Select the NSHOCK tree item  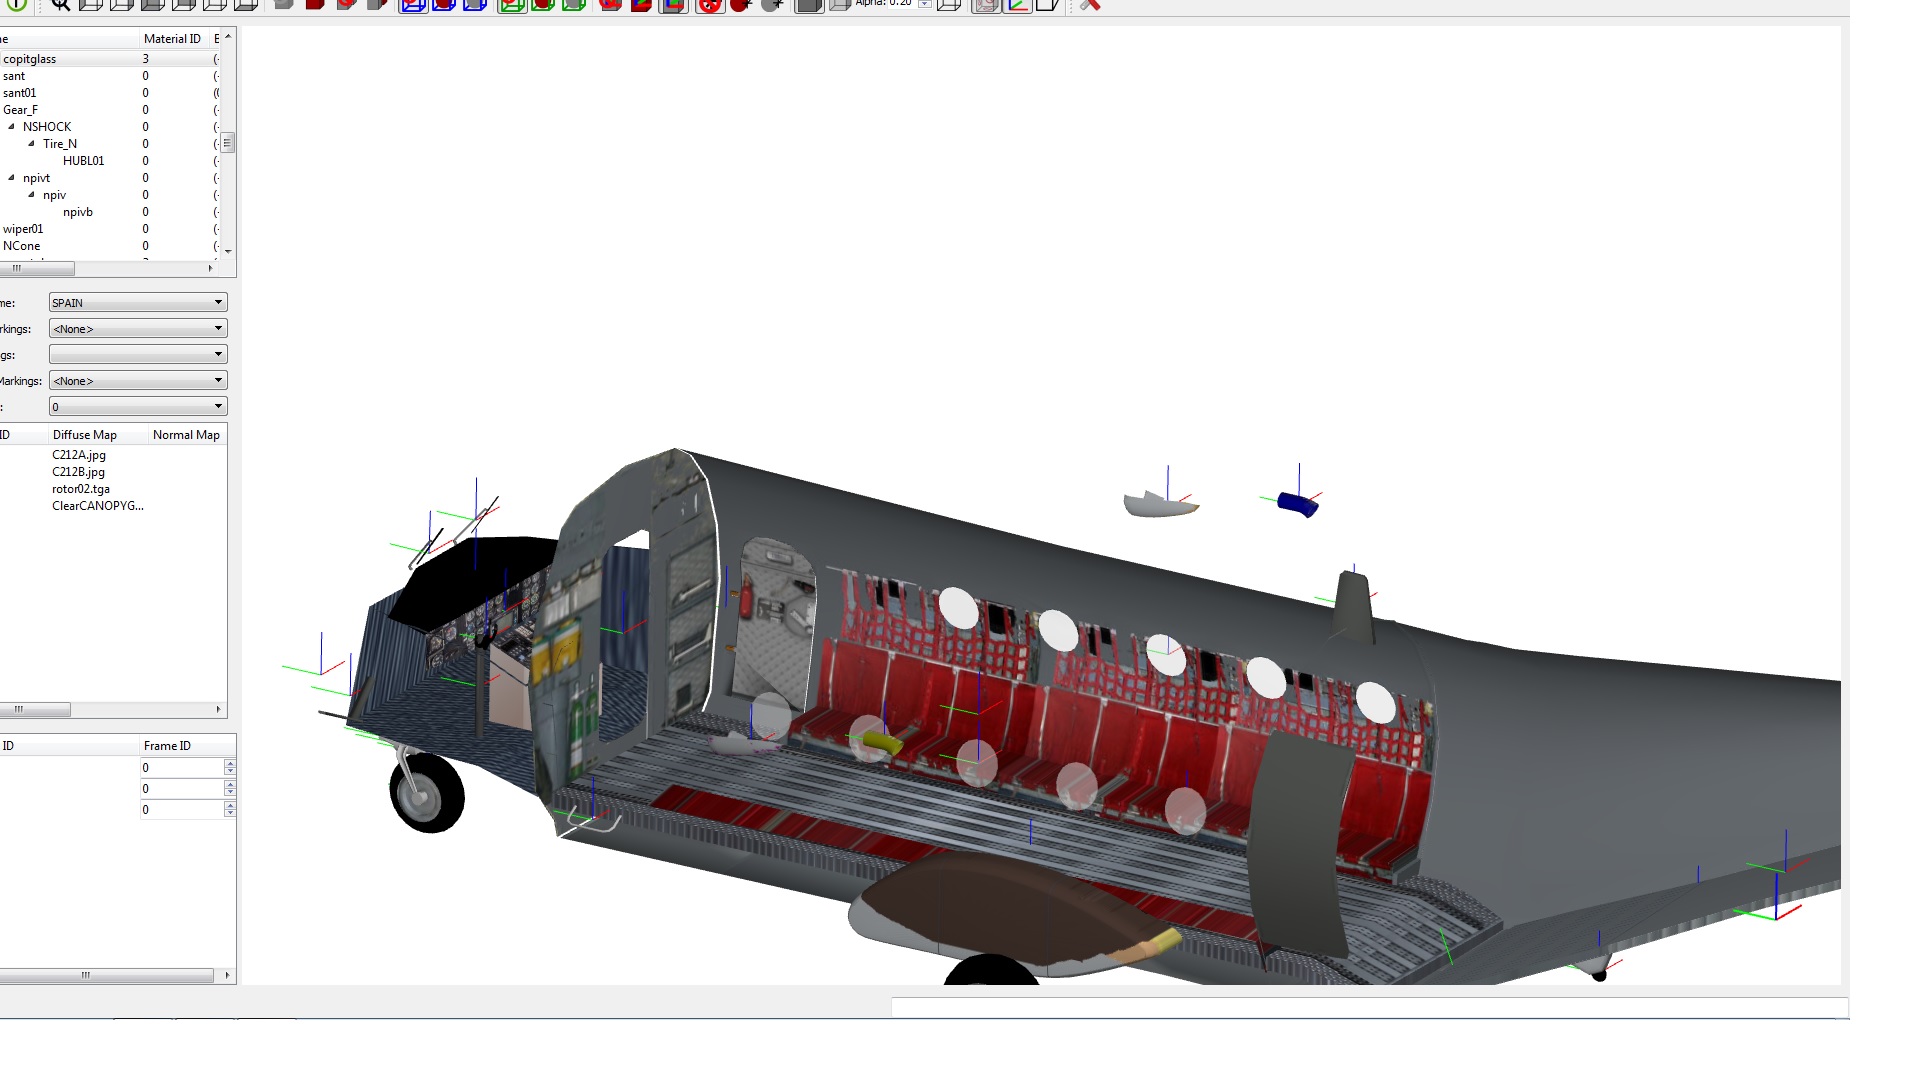pyautogui.click(x=47, y=127)
